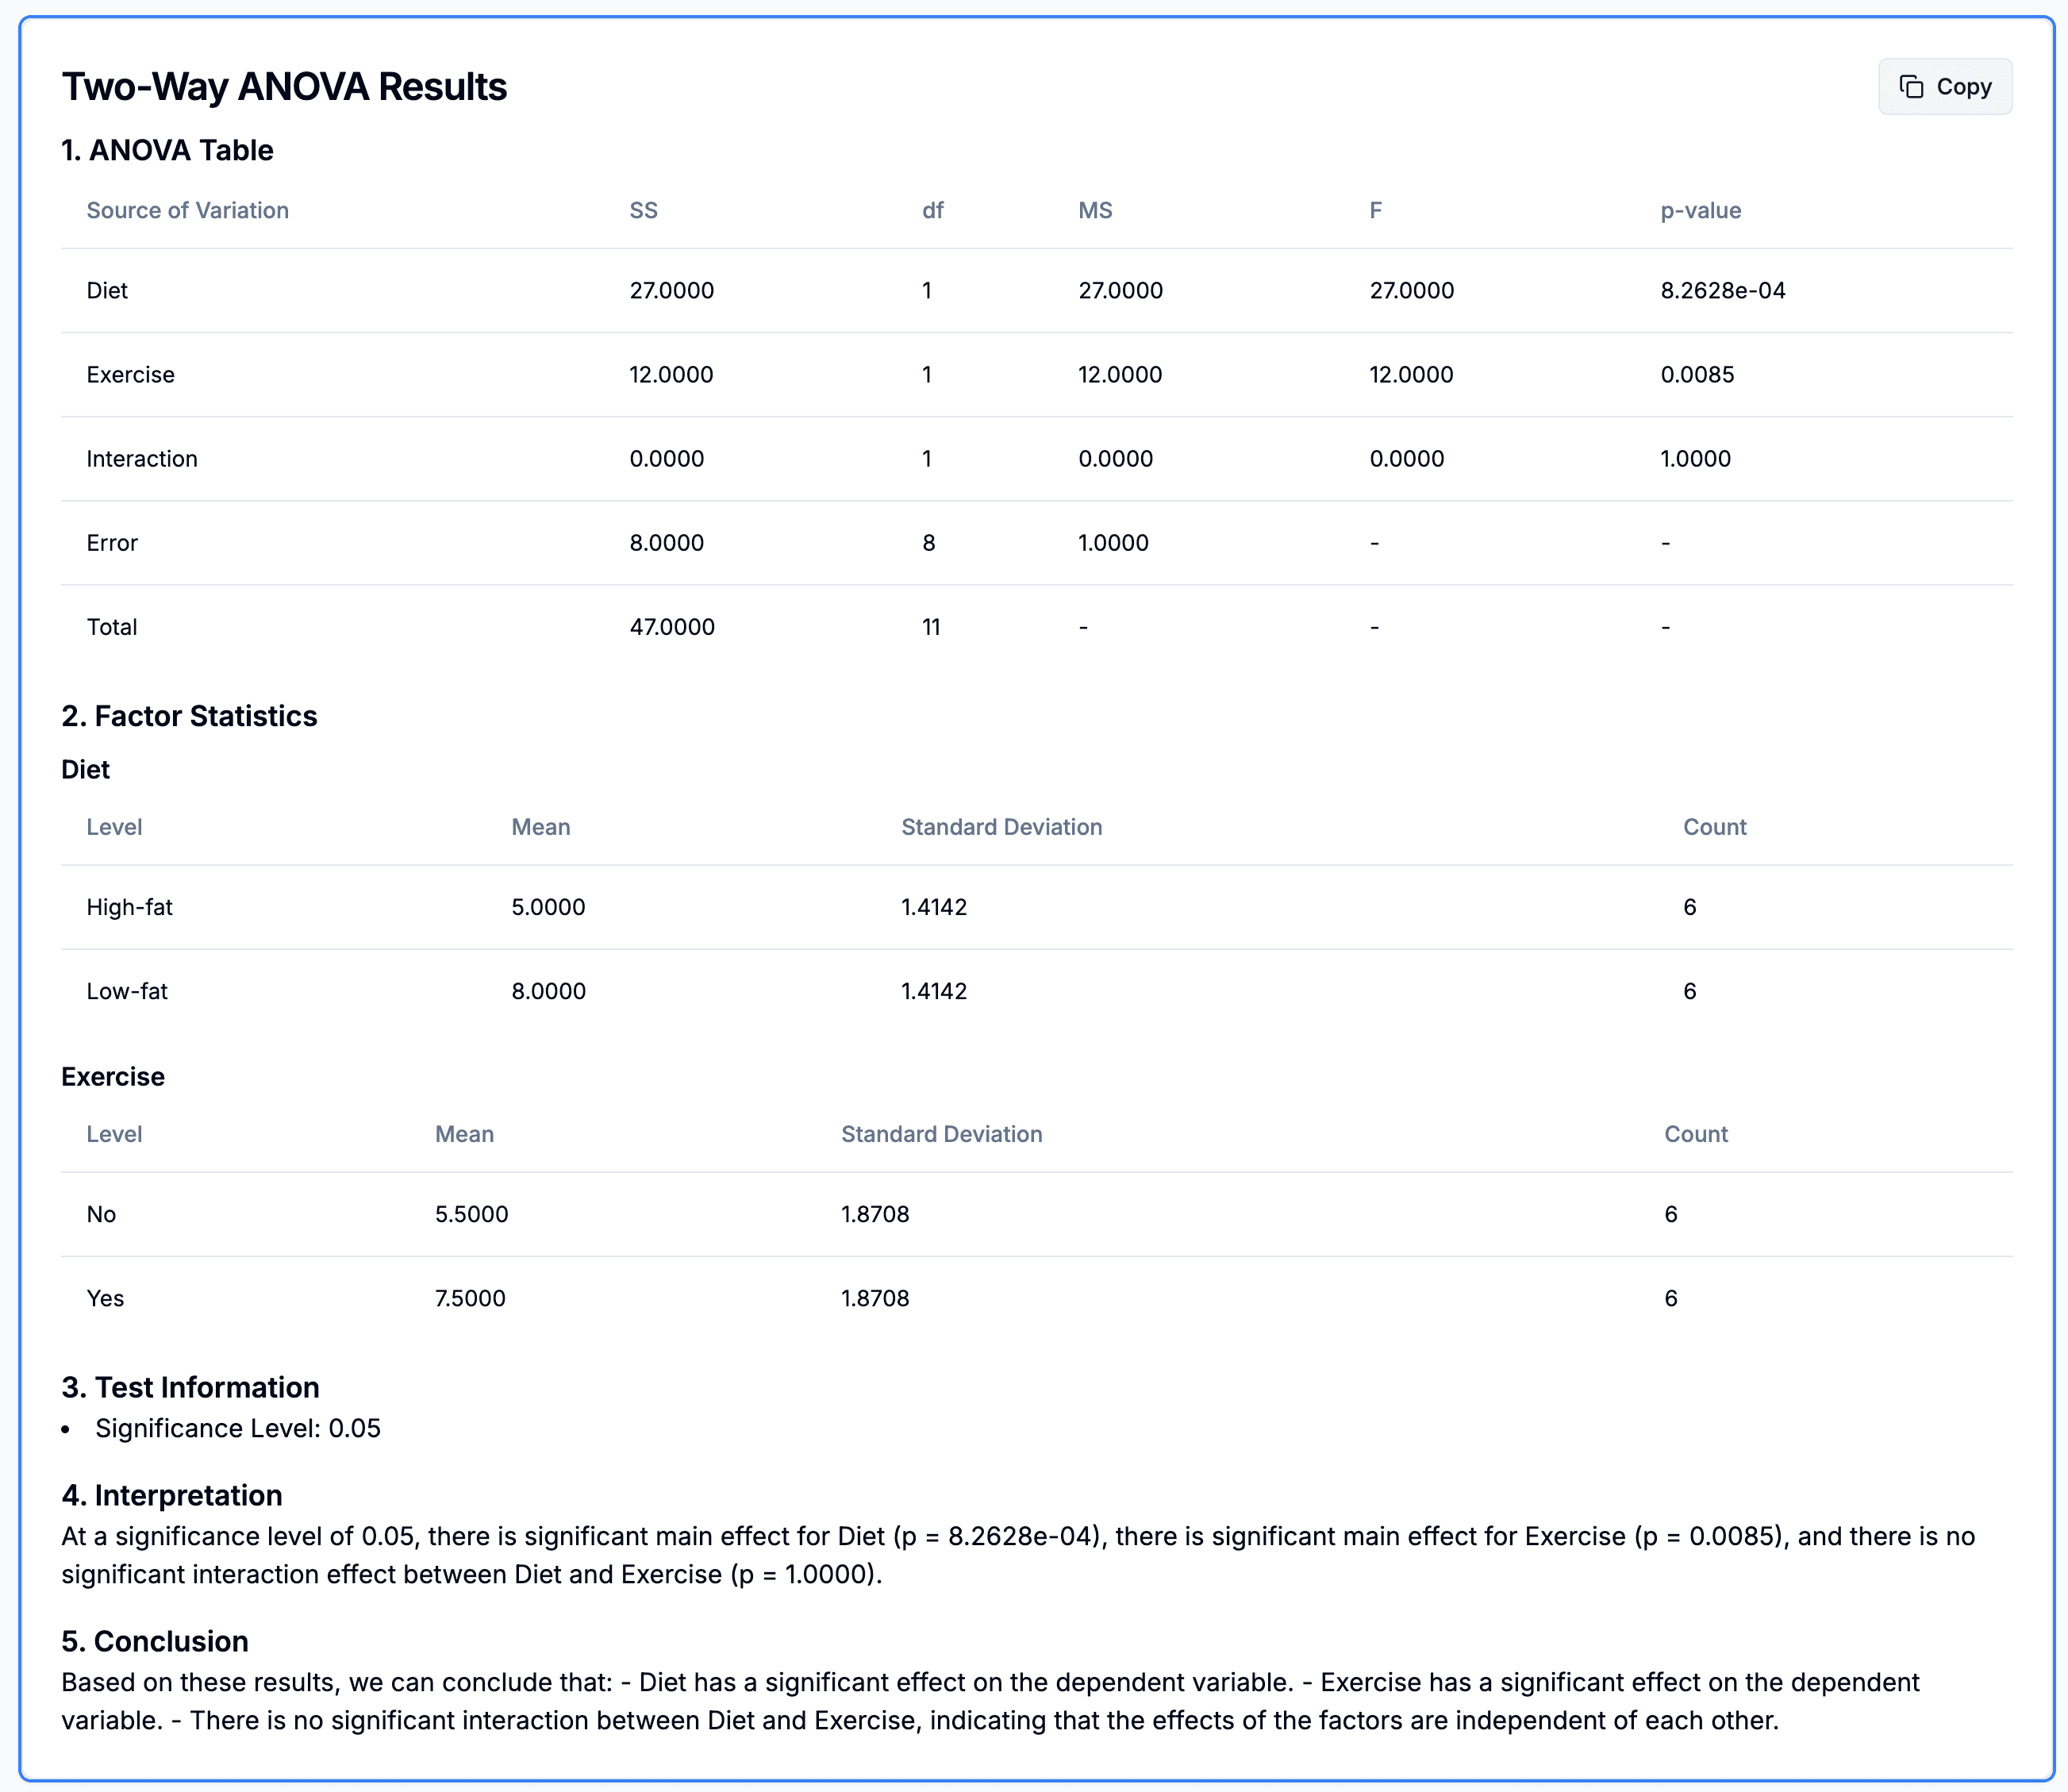The height and width of the screenshot is (1792, 2068).
Task: Click the 'SS' column header
Action: (643, 210)
